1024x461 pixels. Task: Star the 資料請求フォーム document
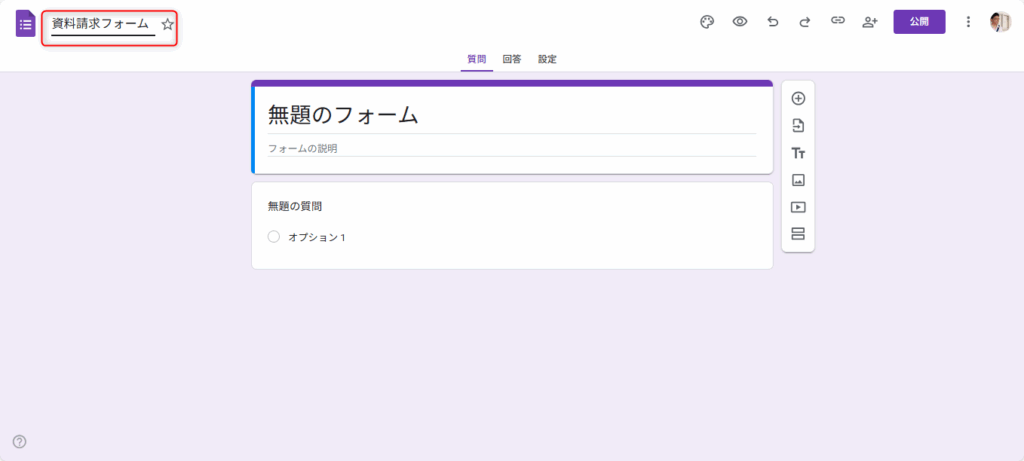[x=167, y=24]
